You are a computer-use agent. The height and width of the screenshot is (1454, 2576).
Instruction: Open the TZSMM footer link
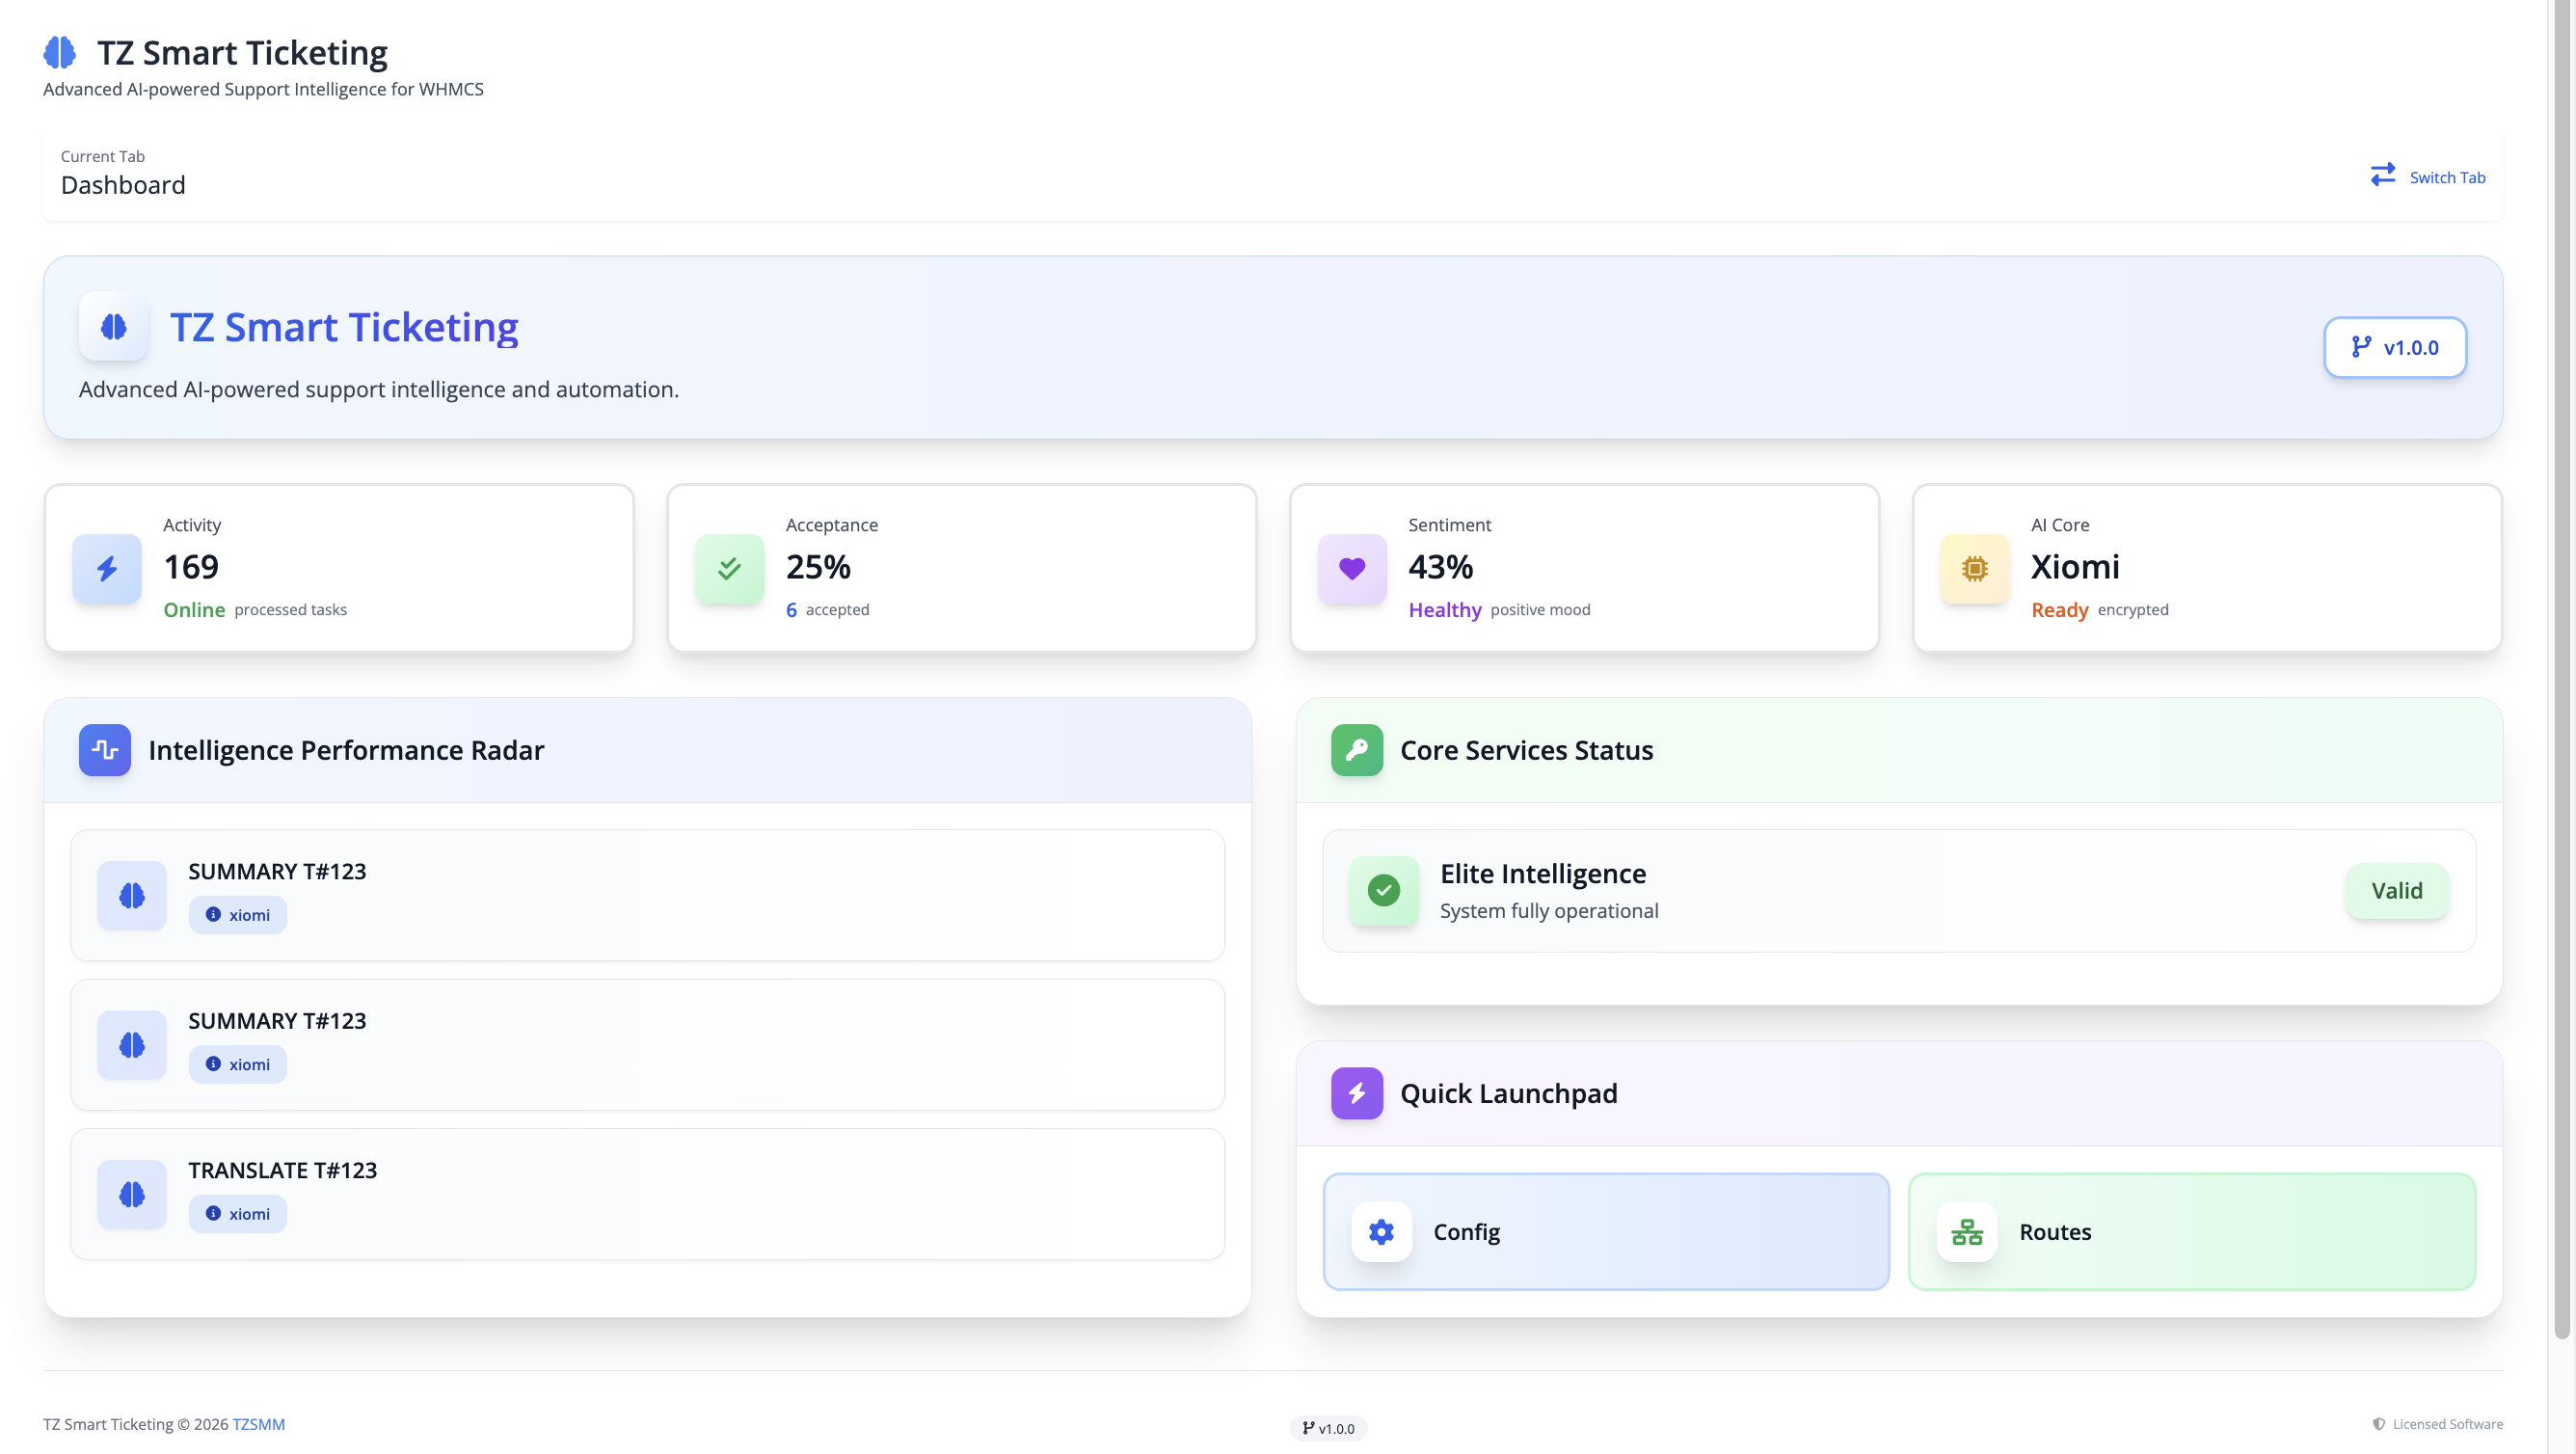258,1424
